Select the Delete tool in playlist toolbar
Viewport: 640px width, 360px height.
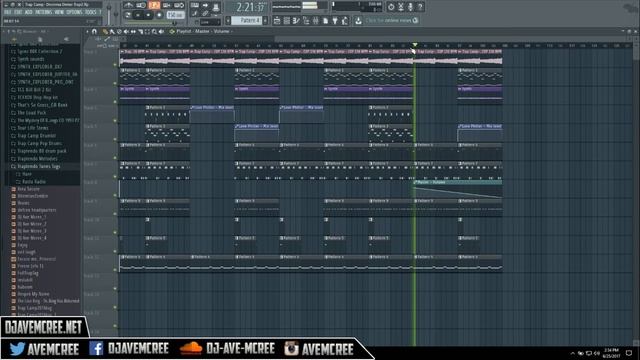coord(119,31)
